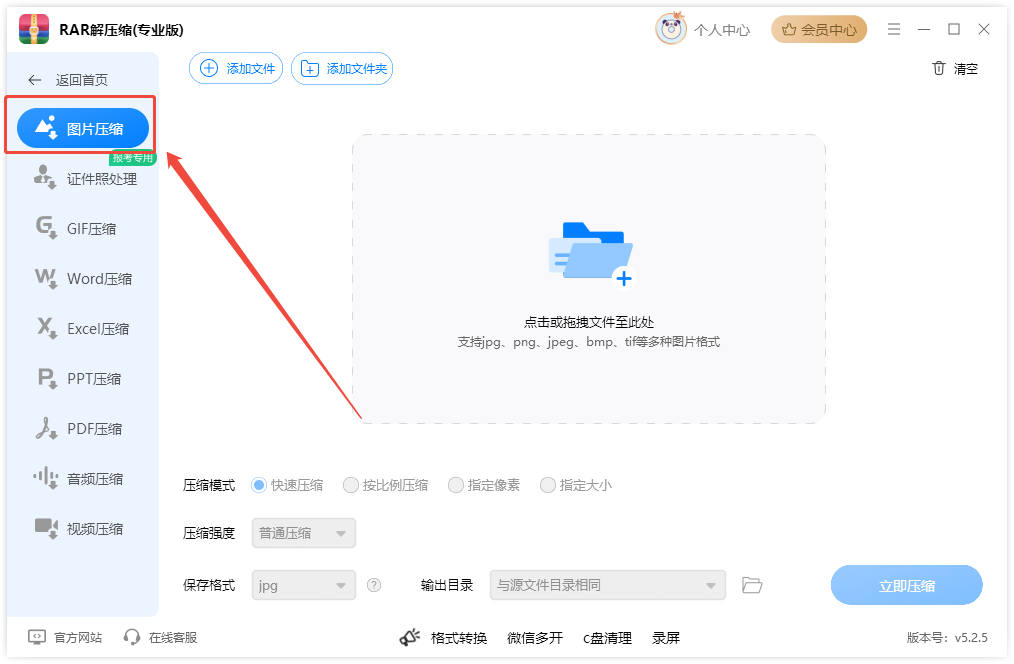Open the 官方网站 link text

78,638
